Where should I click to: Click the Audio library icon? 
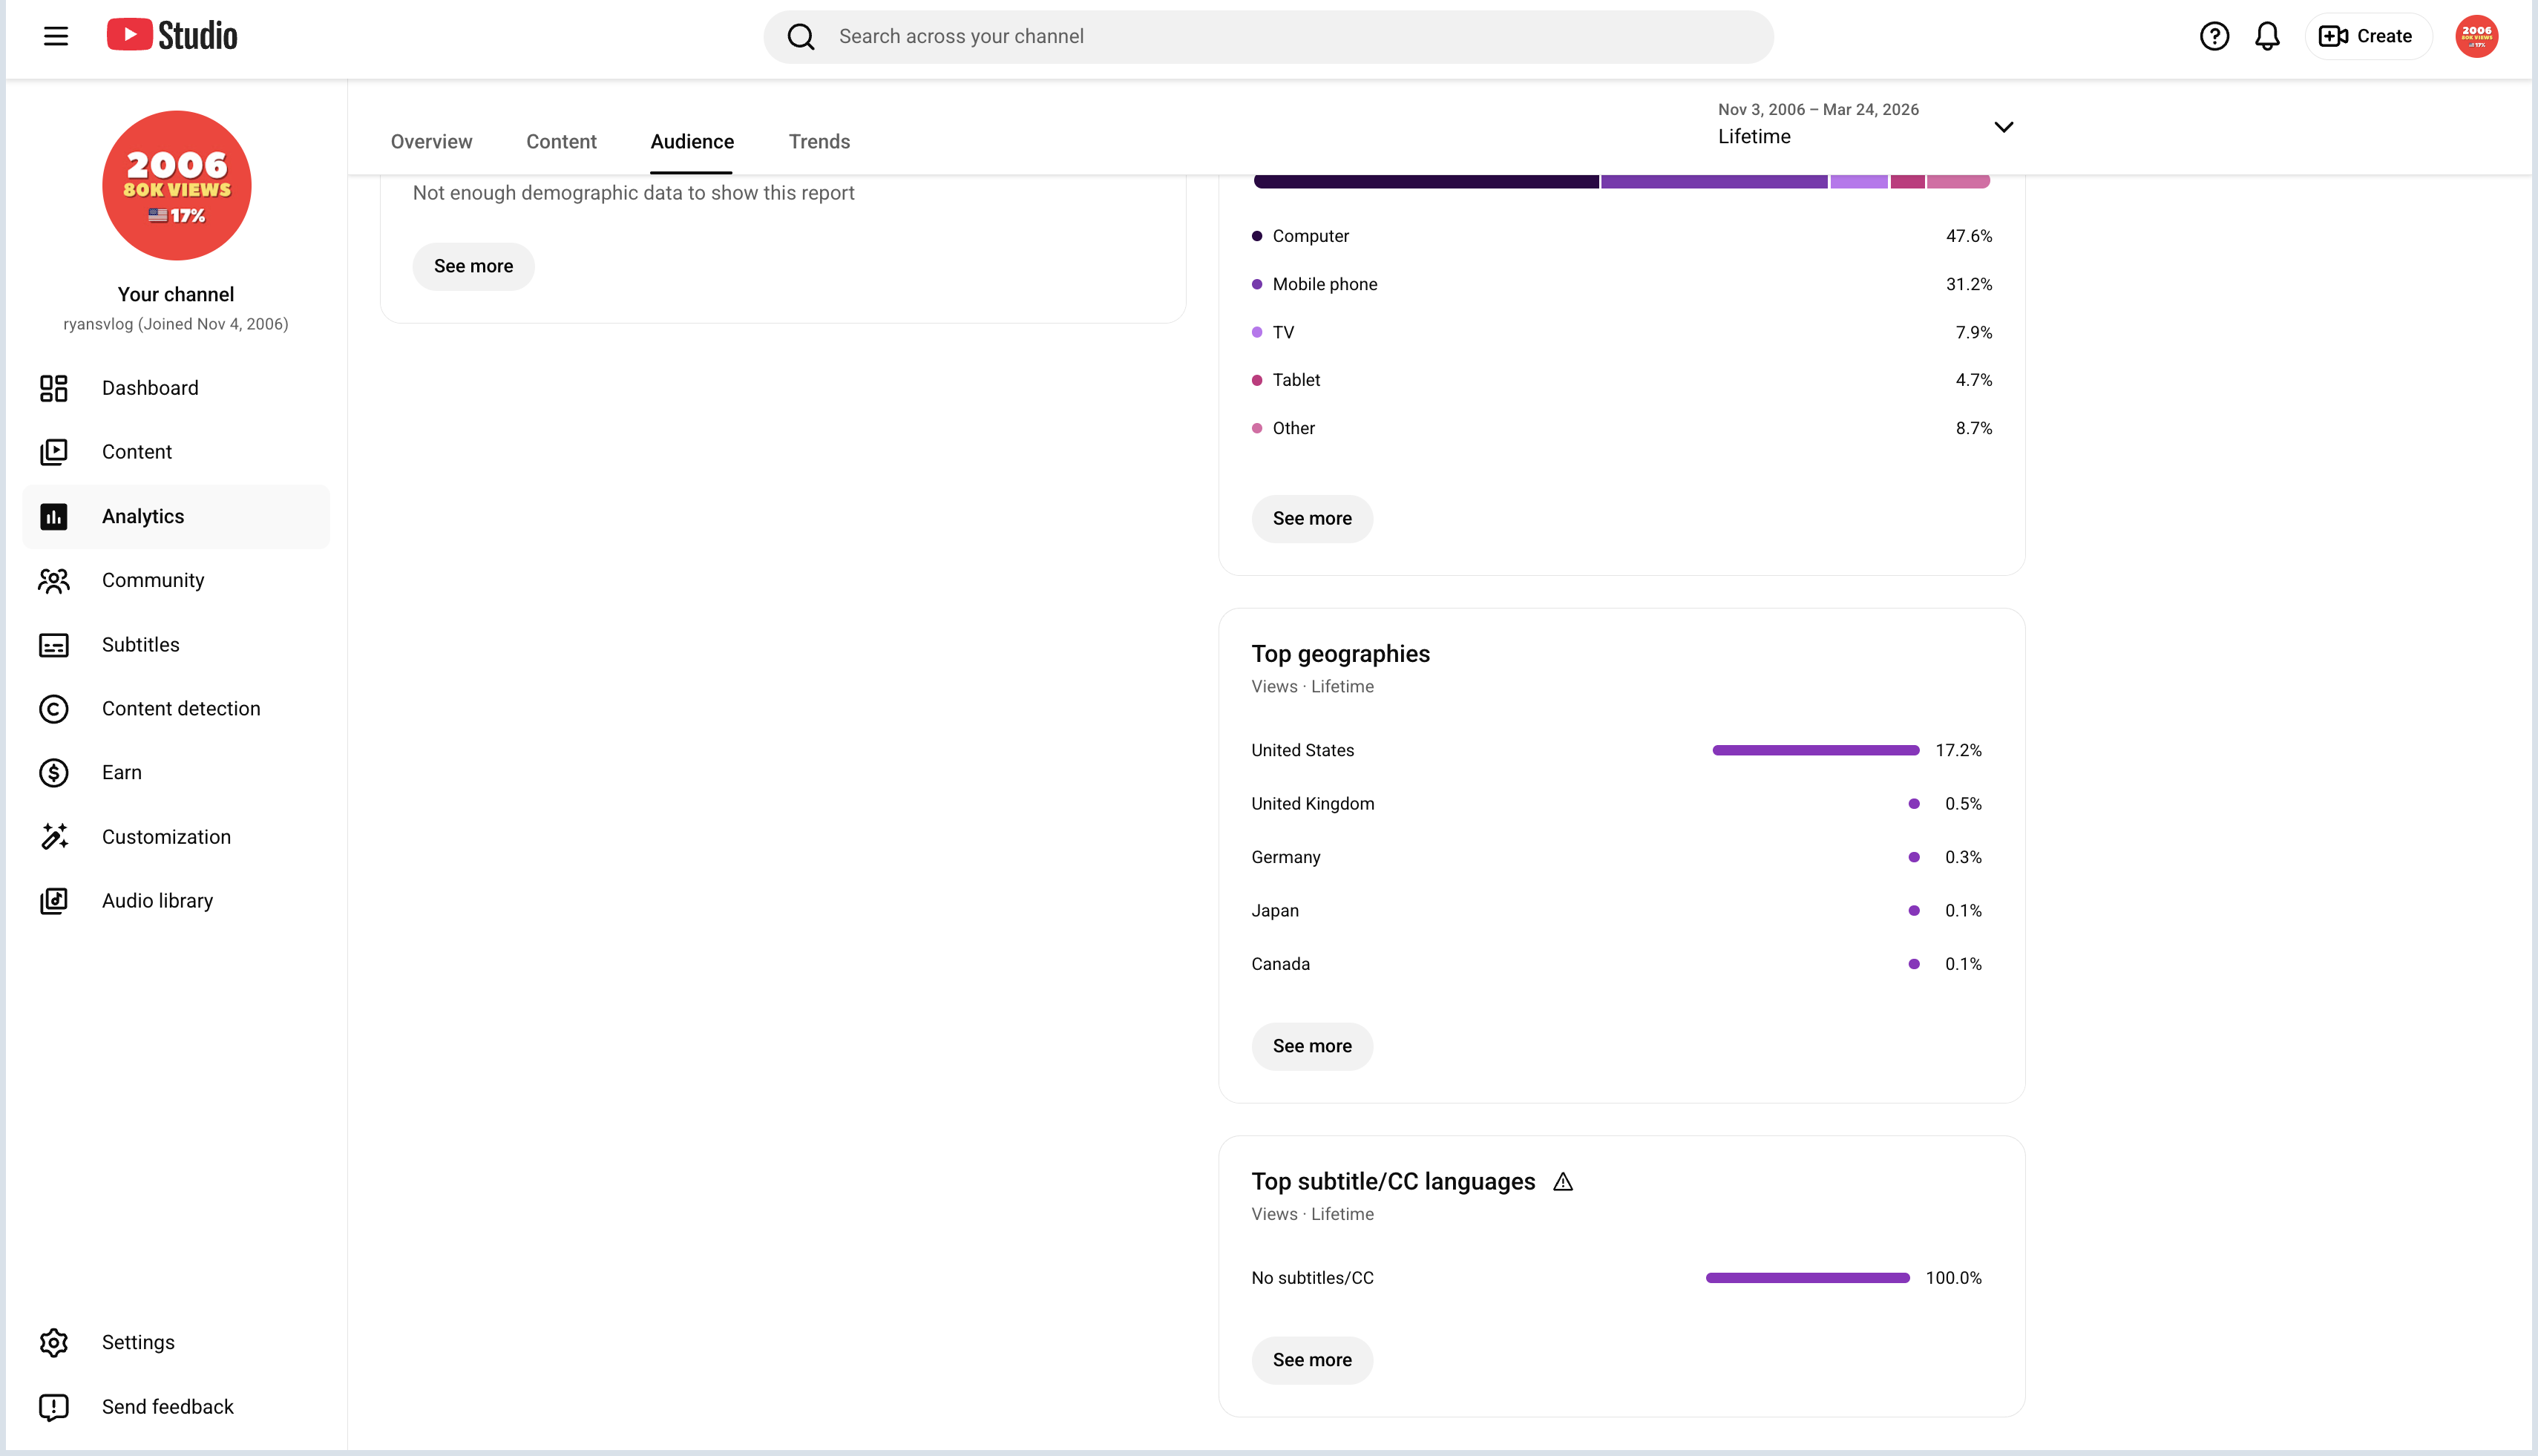(54, 901)
